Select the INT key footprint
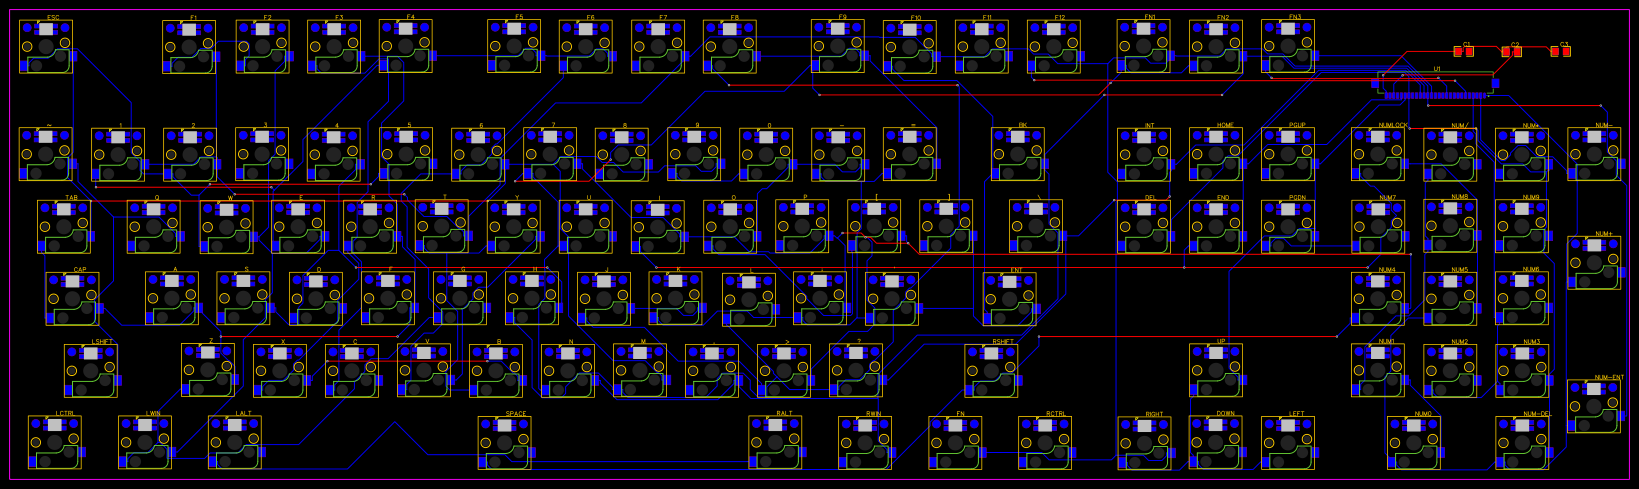The image size is (1639, 489). pos(1144,154)
